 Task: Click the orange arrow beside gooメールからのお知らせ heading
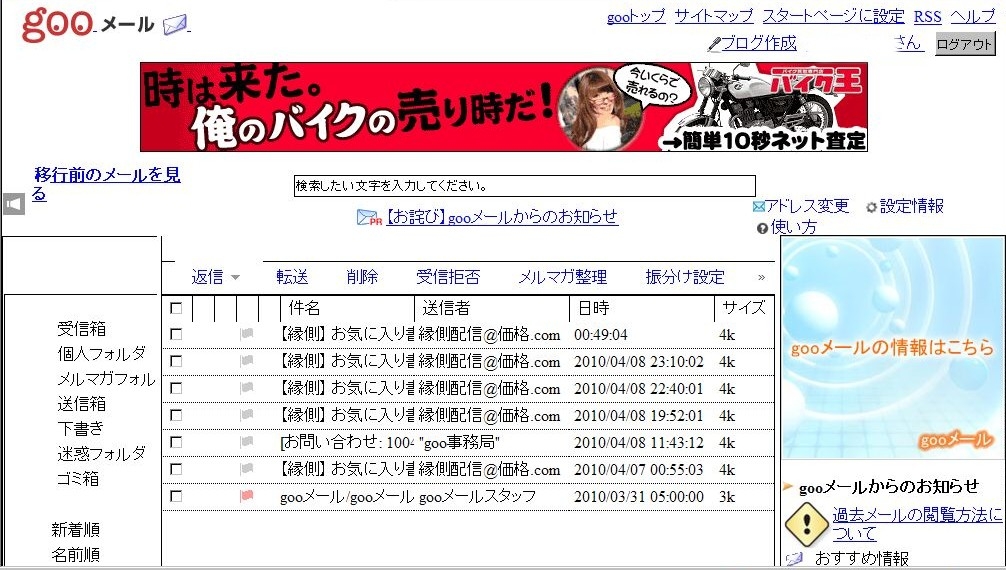coord(789,487)
